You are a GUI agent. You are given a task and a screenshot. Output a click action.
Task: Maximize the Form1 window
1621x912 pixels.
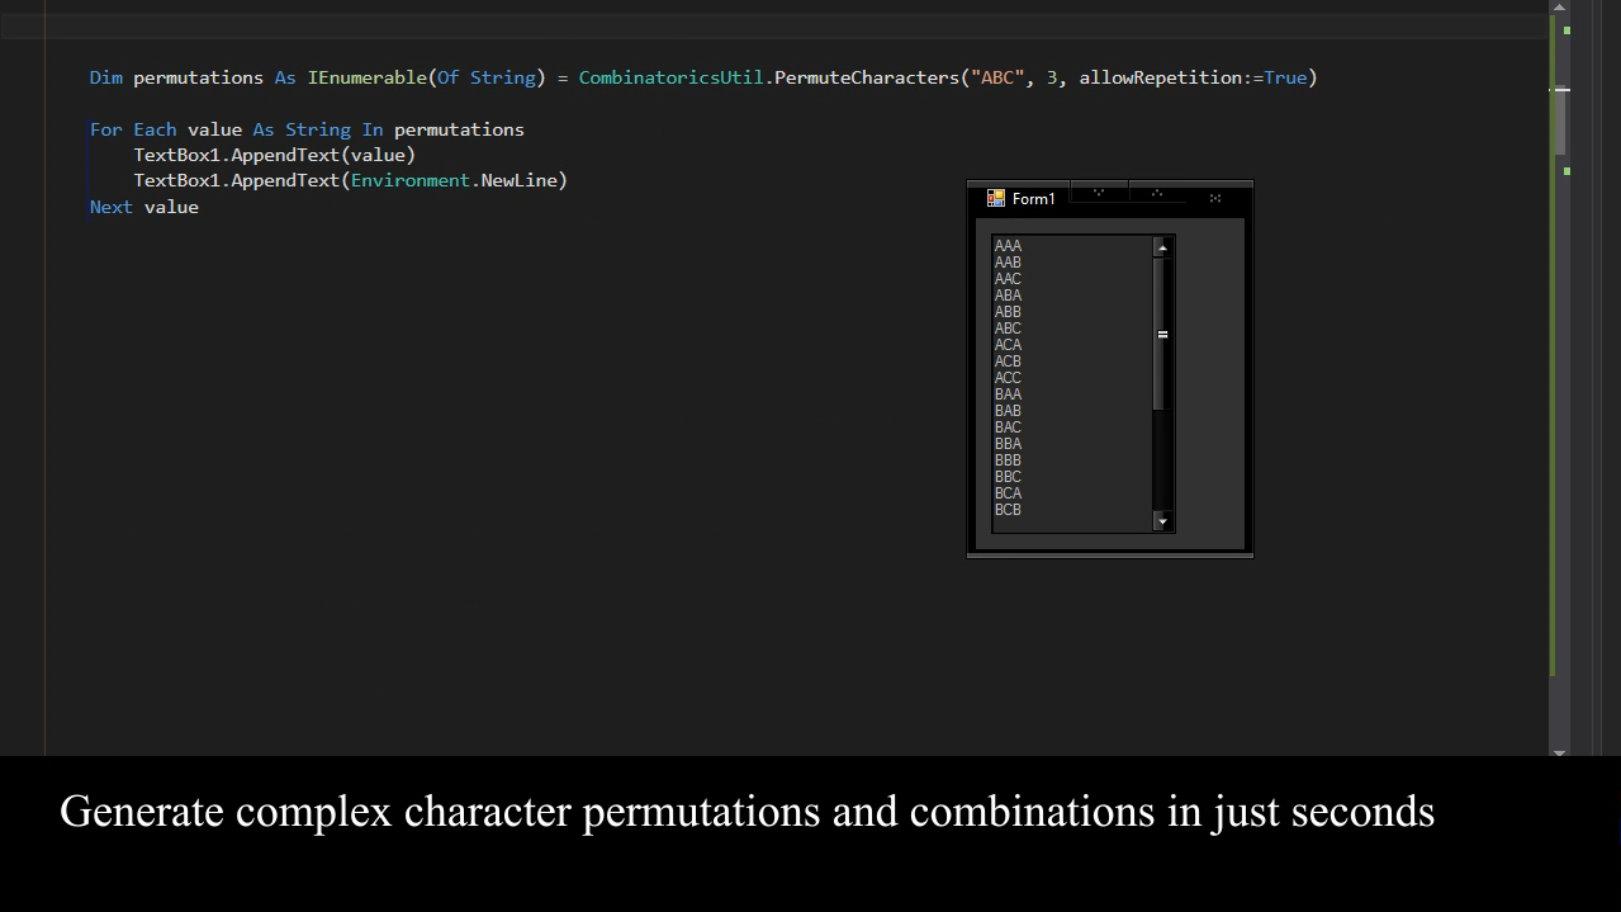click(1156, 193)
